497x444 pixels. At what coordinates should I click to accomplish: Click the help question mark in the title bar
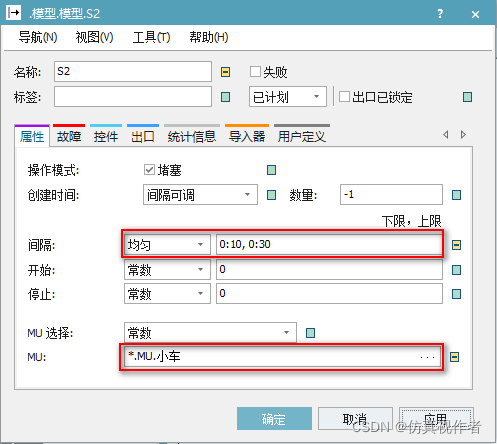click(x=440, y=14)
